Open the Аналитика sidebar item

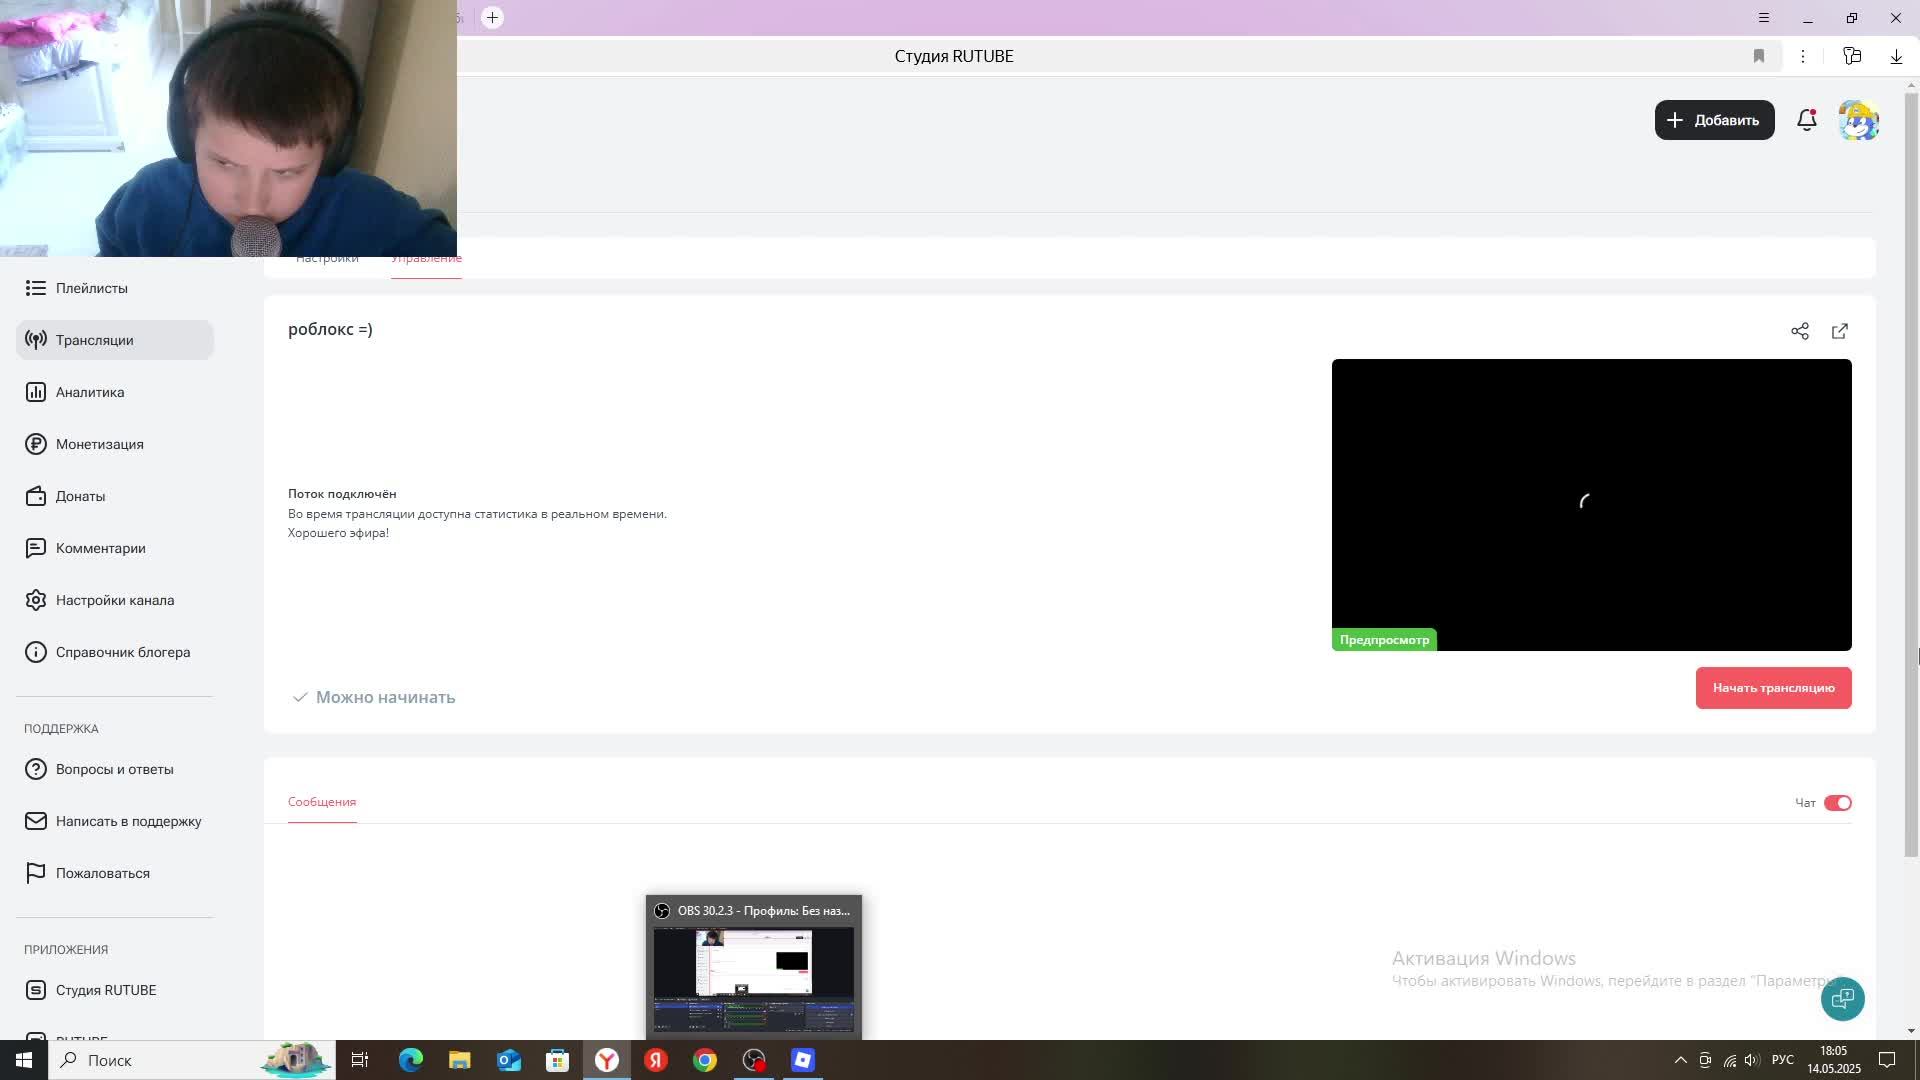pos(90,392)
